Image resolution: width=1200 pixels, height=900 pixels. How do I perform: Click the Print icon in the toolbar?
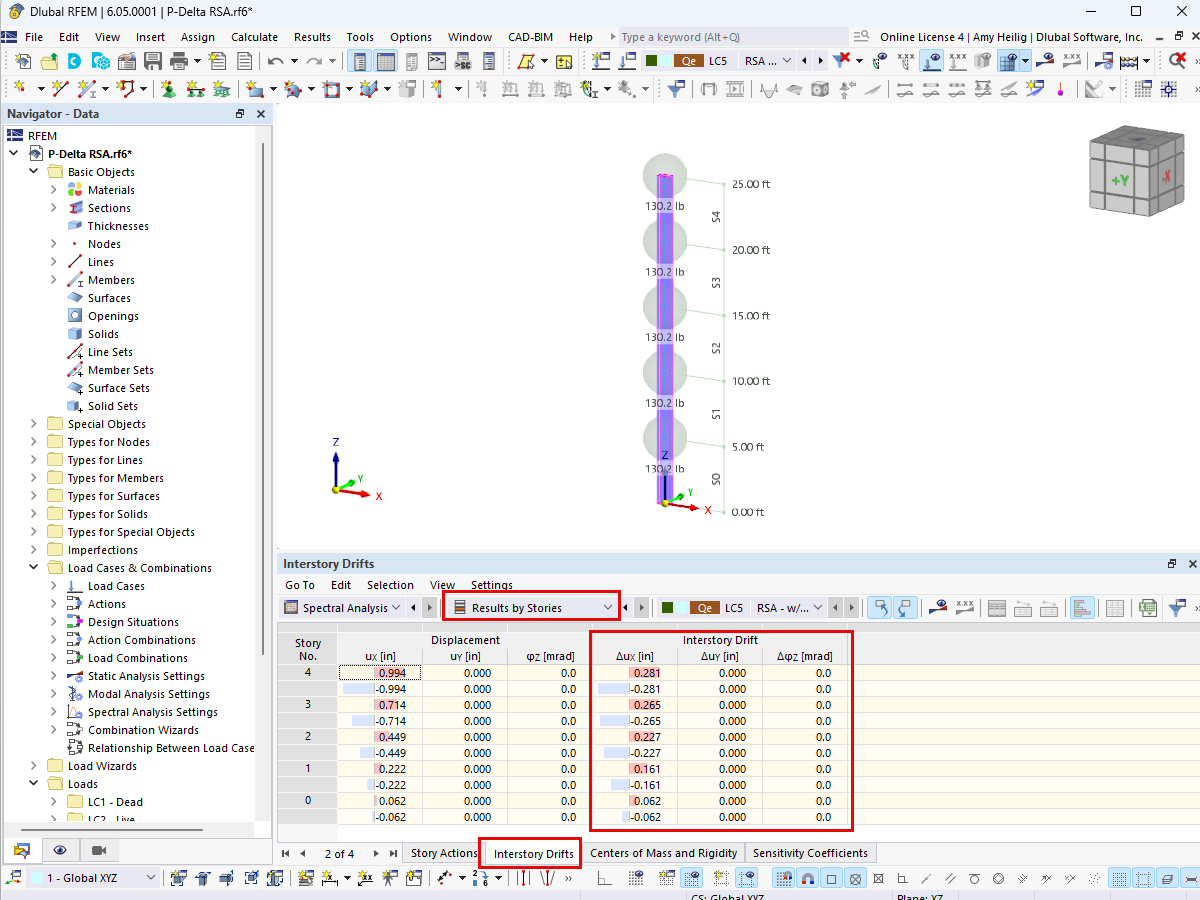177,61
